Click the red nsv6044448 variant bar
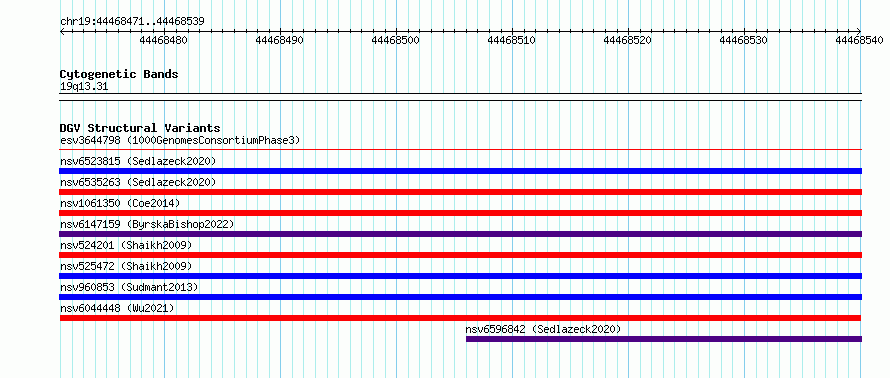The height and width of the screenshot is (378, 890). pyautogui.click(x=461, y=318)
